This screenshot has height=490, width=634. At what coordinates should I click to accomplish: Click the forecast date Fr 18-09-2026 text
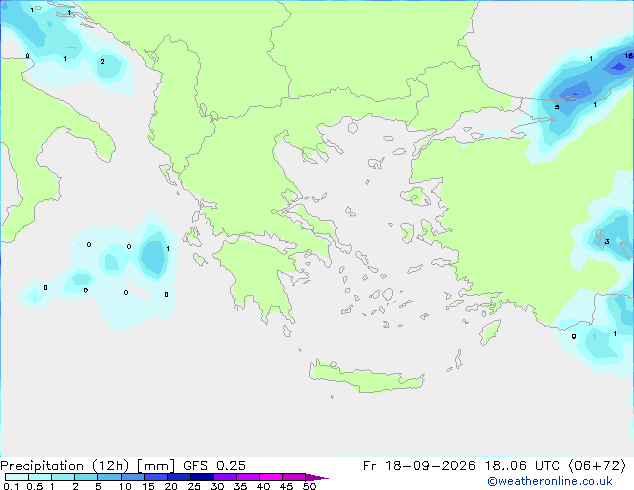point(419,466)
